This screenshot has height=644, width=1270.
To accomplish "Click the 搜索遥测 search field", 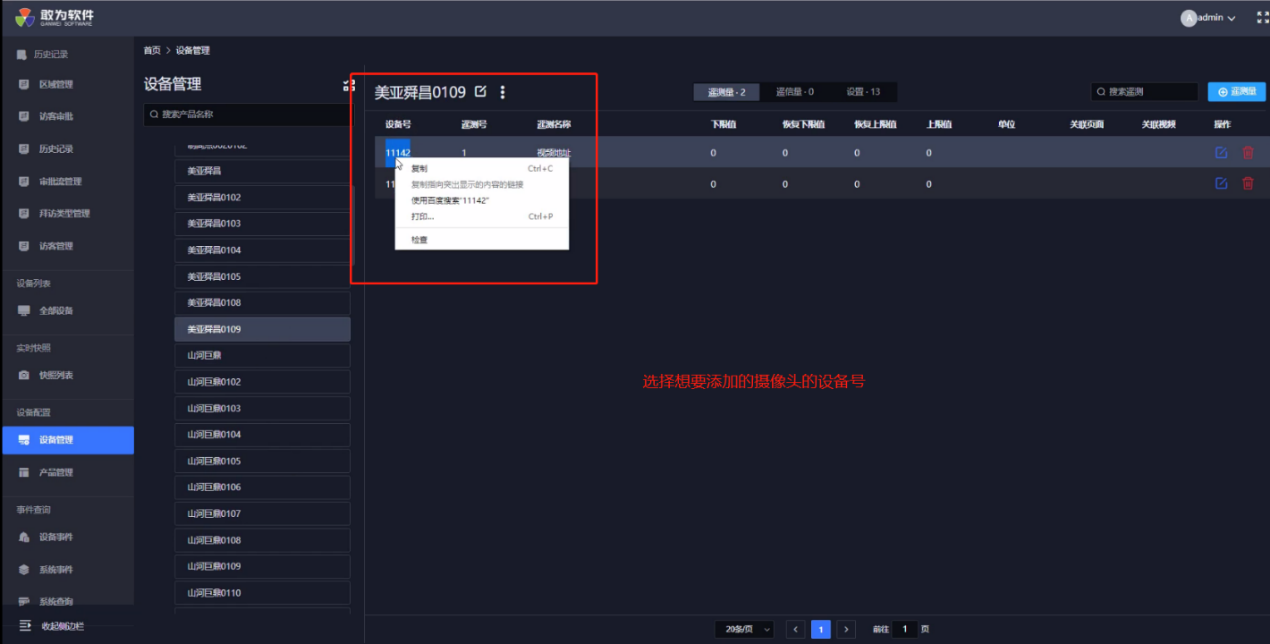I will click(1144, 92).
